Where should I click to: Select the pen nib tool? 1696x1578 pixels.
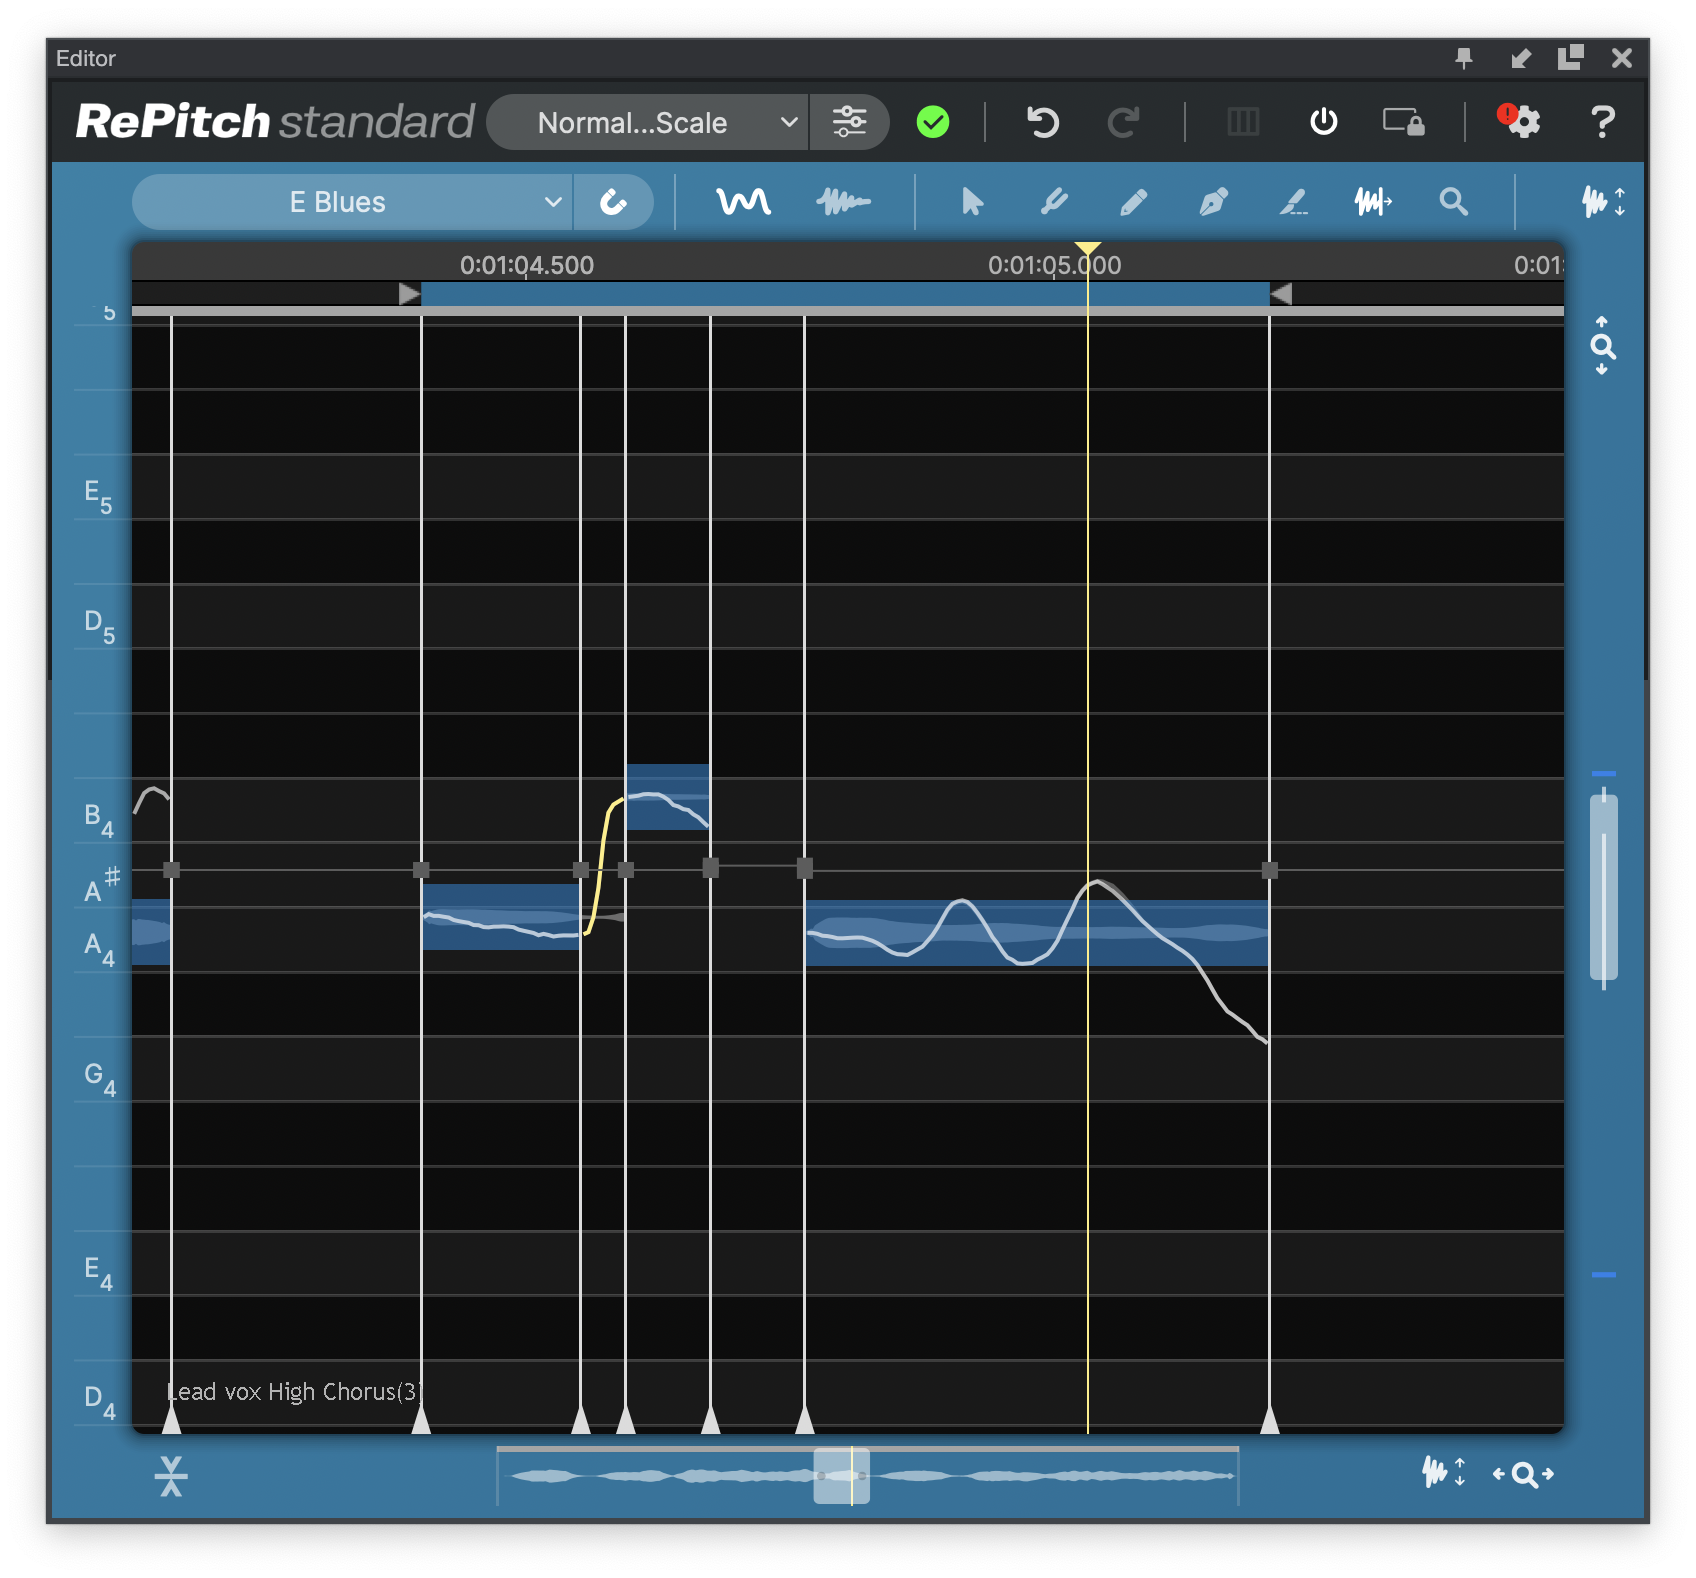click(x=1213, y=203)
